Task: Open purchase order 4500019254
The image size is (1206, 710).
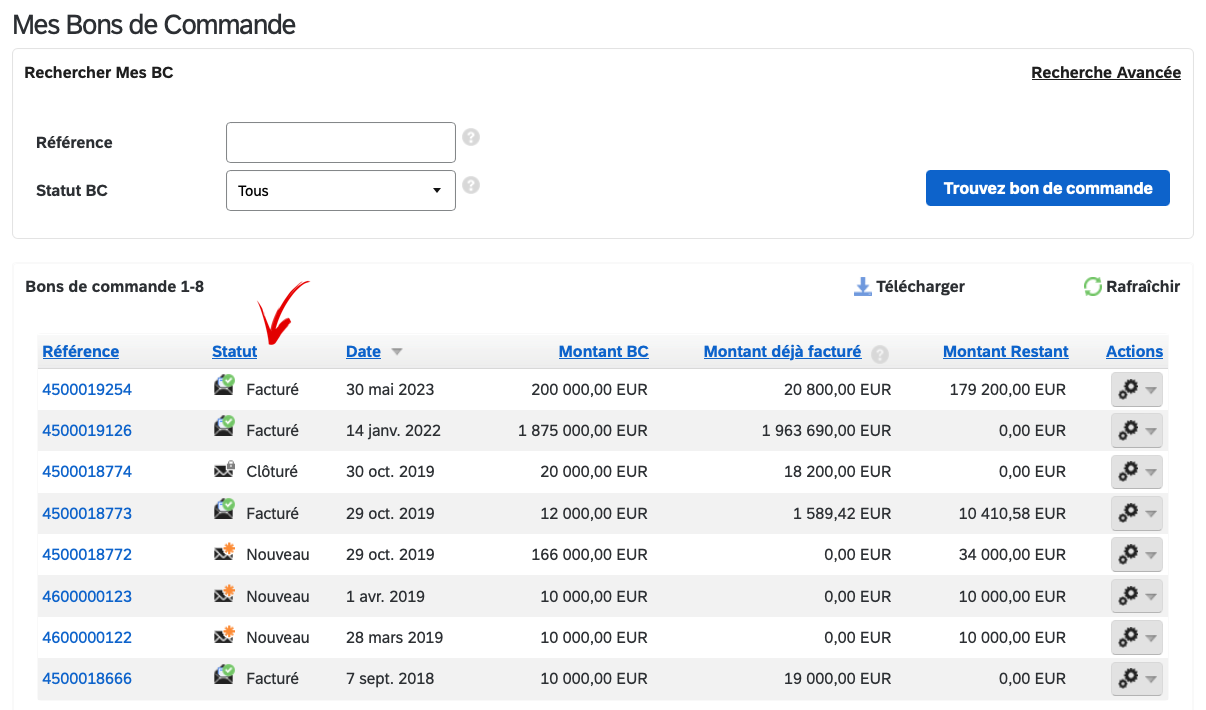Action: pos(87,389)
